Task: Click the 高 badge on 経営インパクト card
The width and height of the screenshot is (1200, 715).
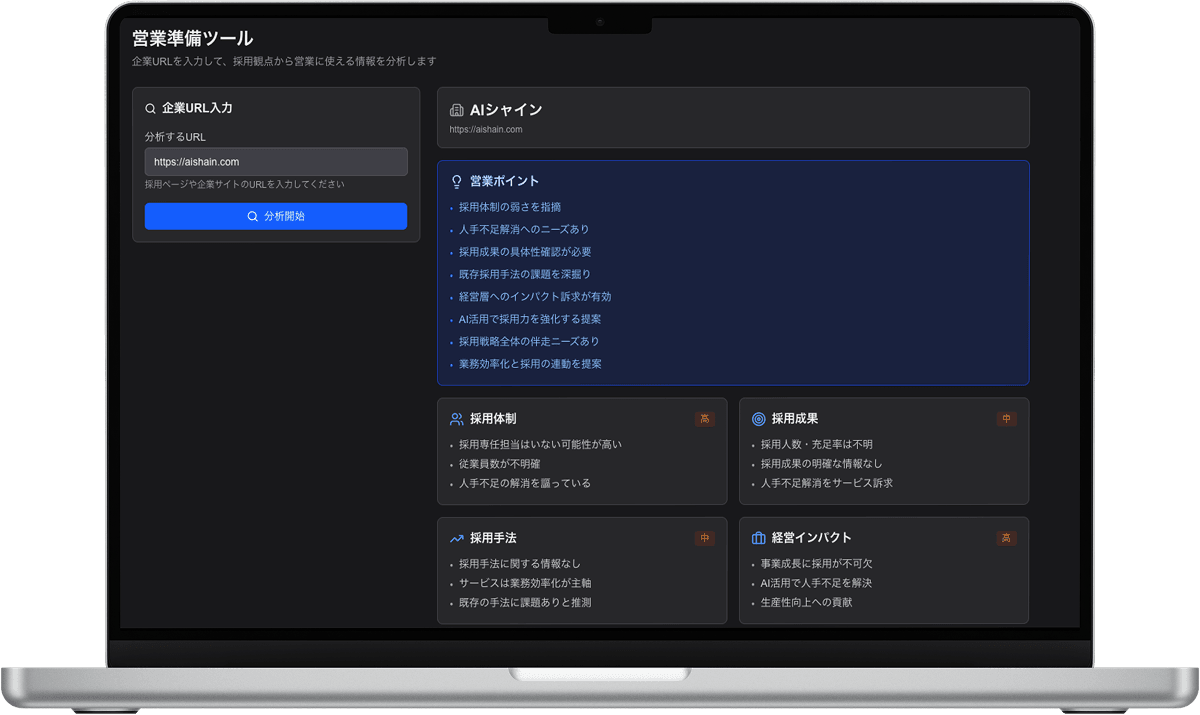Action: 1006,538
